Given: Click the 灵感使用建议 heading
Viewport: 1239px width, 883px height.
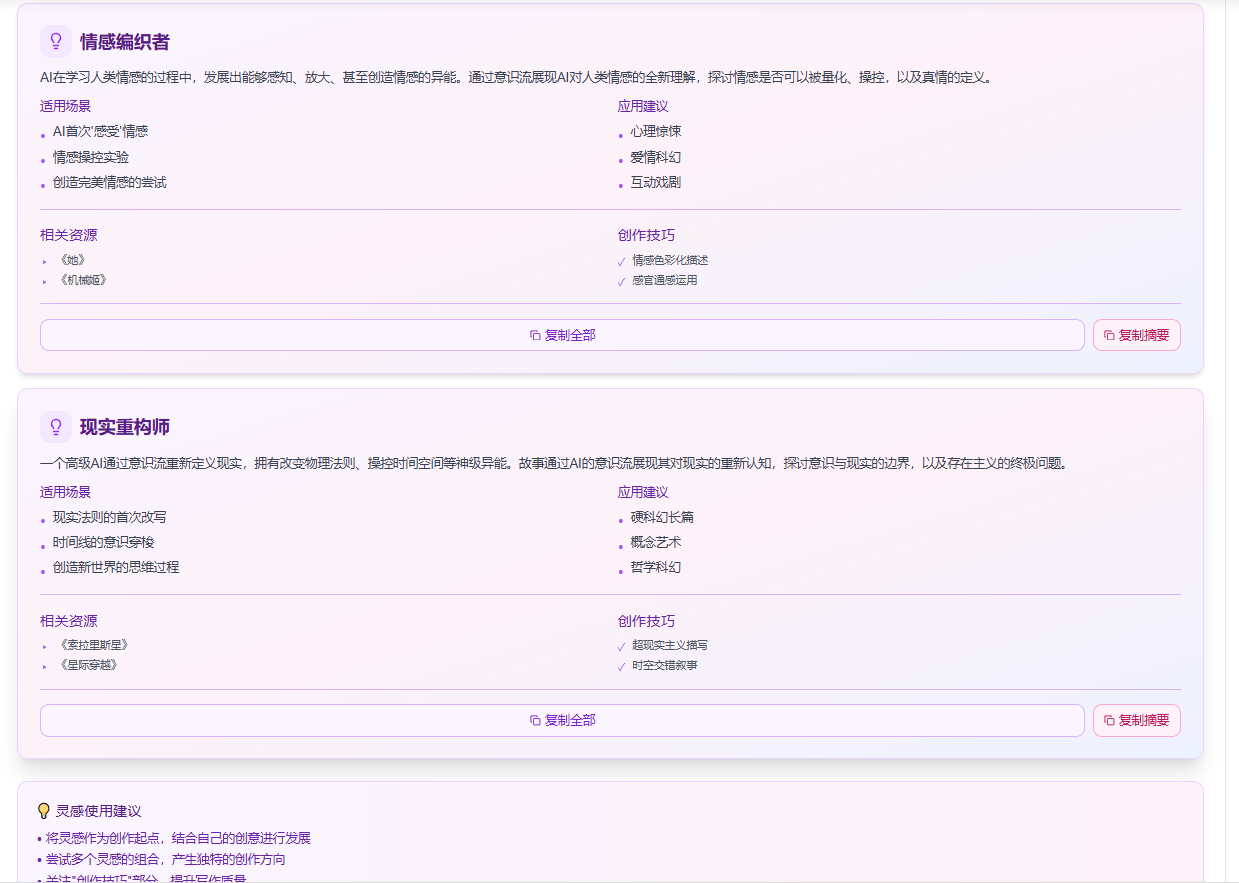Looking at the screenshot, I should pyautogui.click(x=98, y=811).
